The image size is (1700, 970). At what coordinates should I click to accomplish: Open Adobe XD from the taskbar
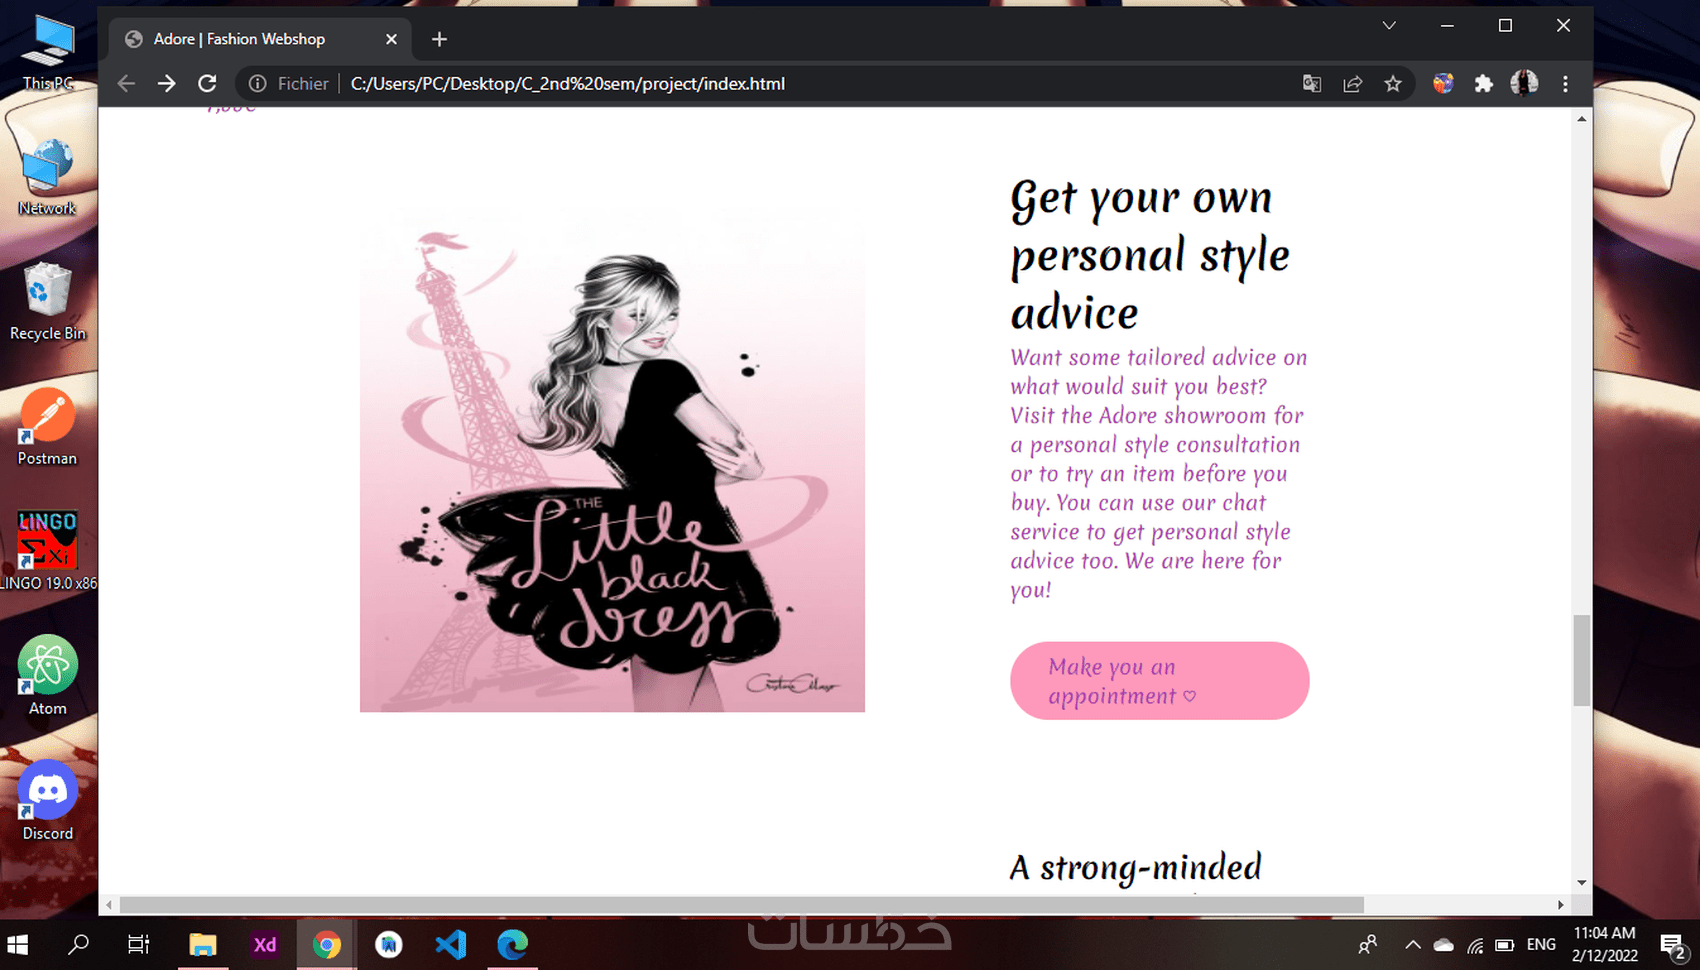pos(265,945)
